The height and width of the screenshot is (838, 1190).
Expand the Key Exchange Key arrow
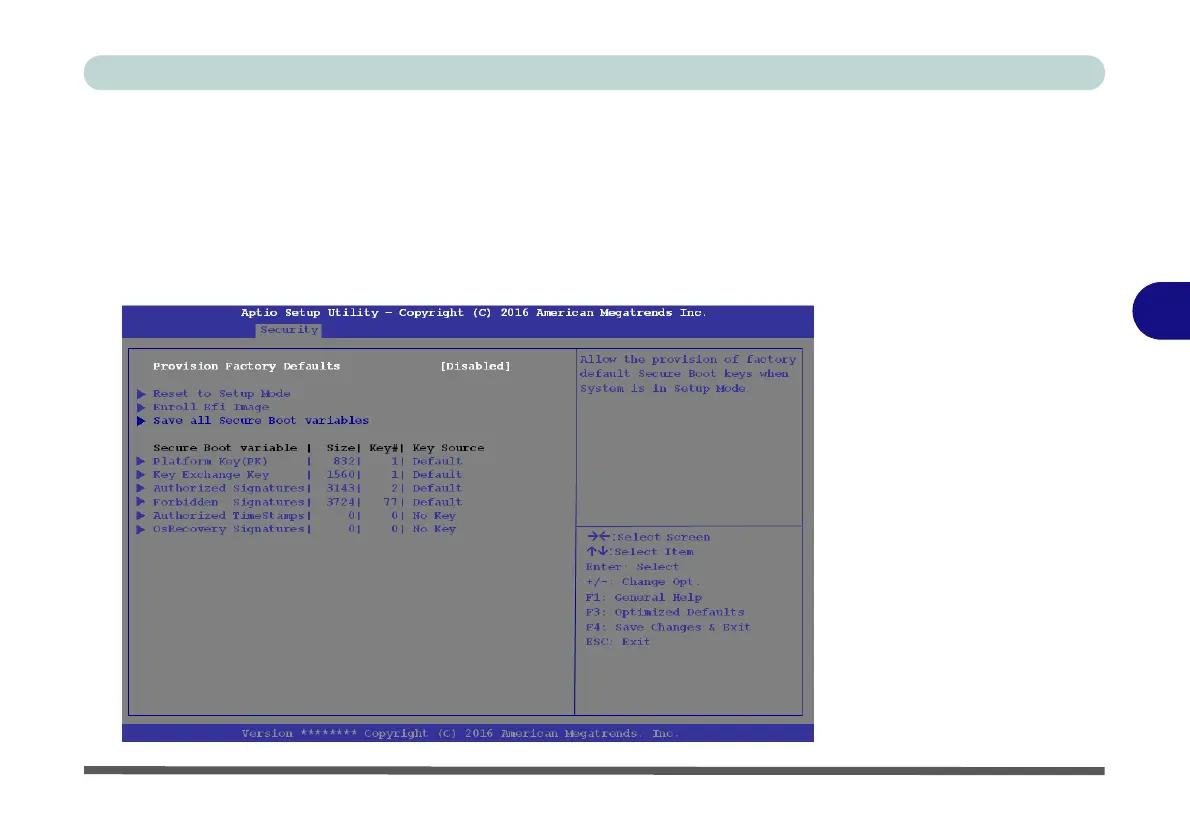point(141,475)
